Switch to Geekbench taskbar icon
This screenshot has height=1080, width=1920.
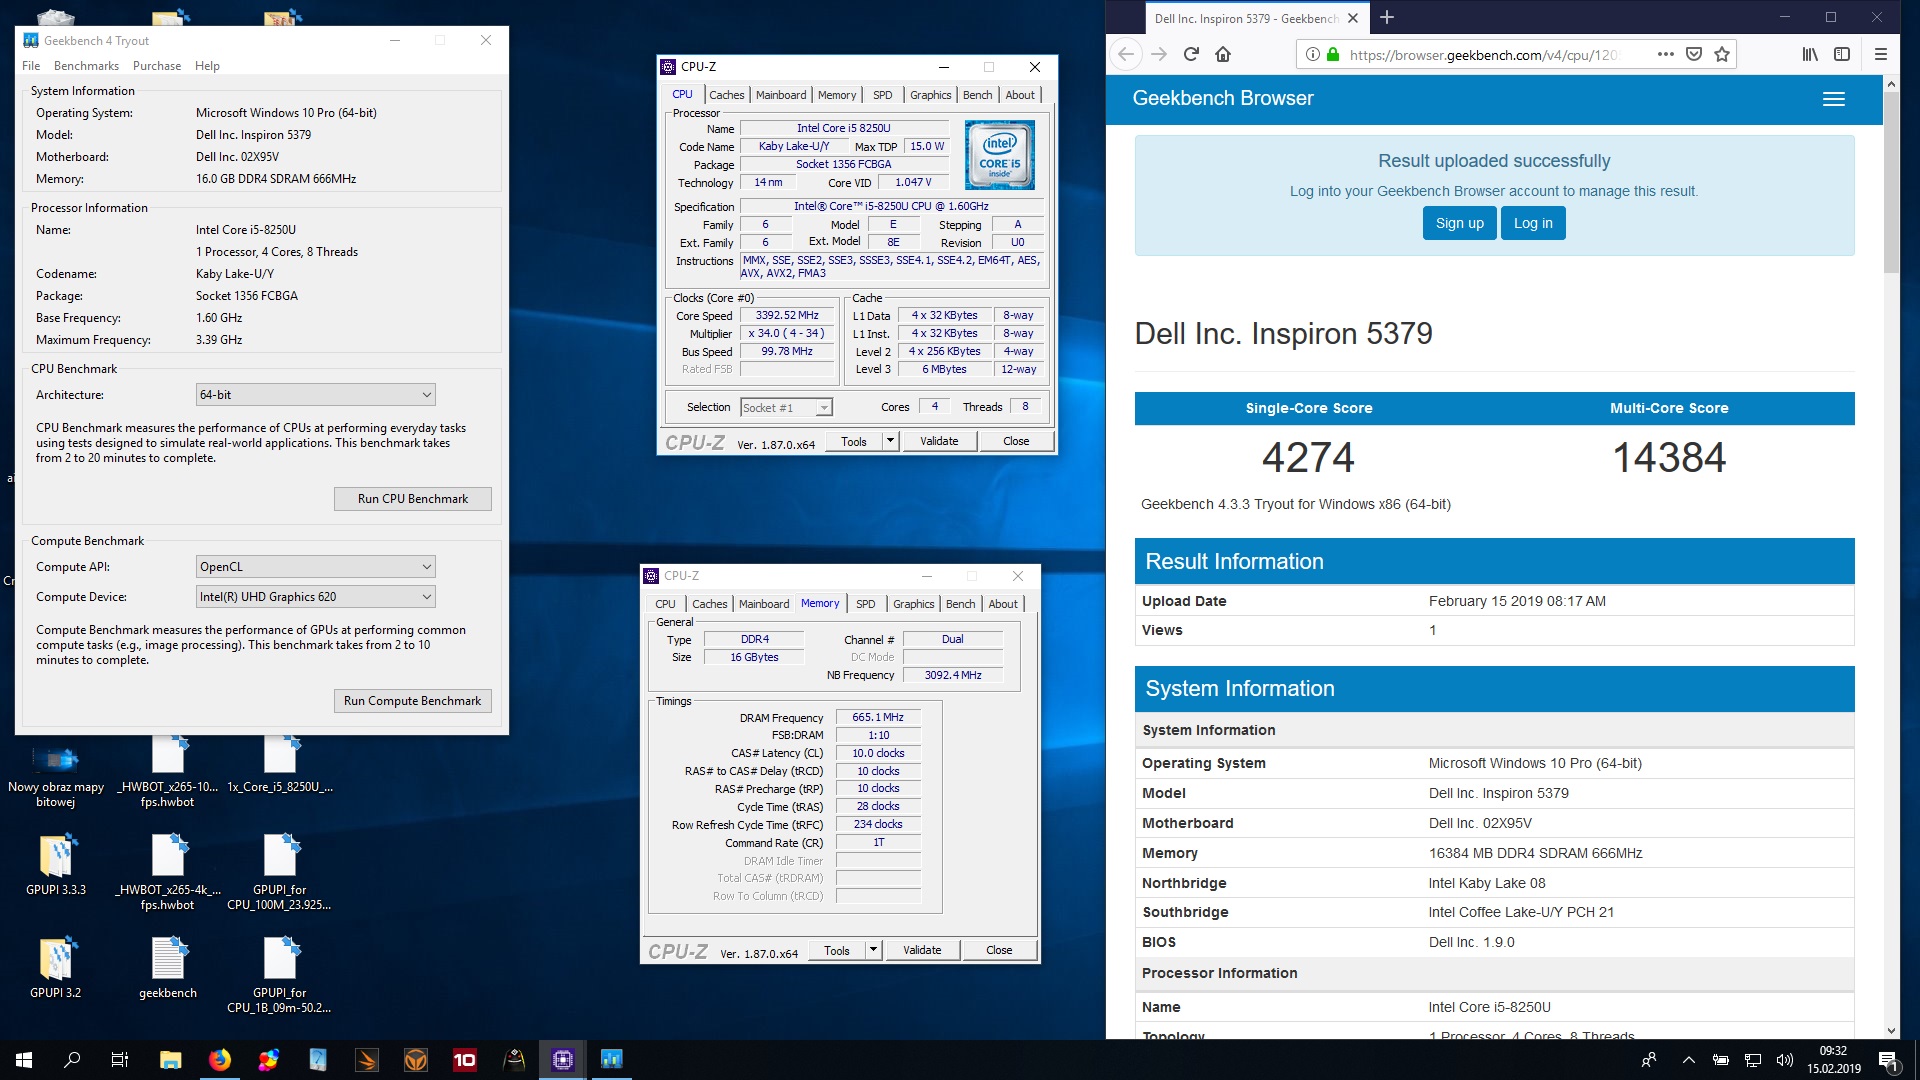point(612,1060)
